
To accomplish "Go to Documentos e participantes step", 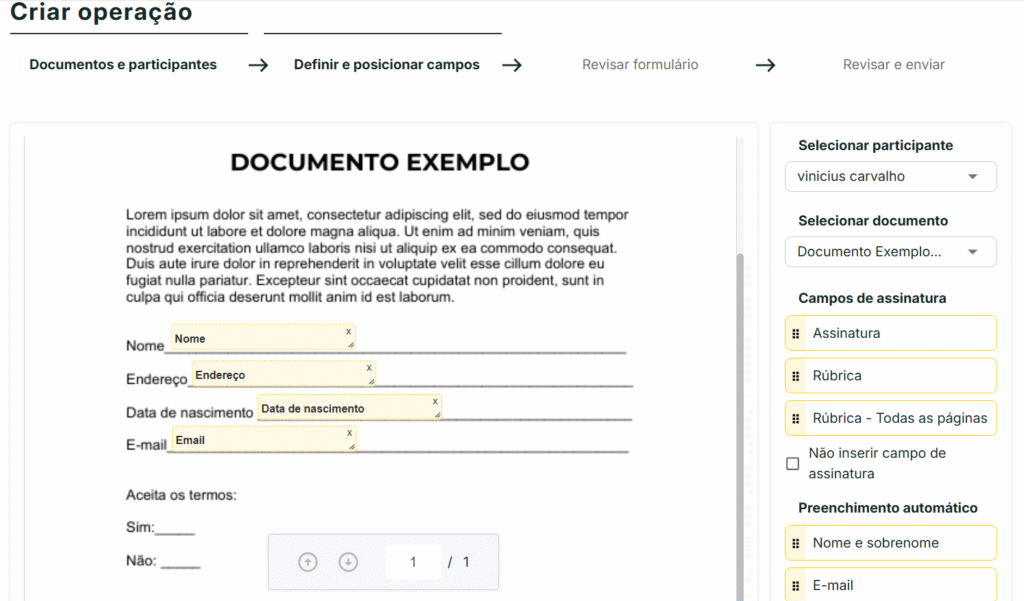I will pyautogui.click(x=123, y=65).
